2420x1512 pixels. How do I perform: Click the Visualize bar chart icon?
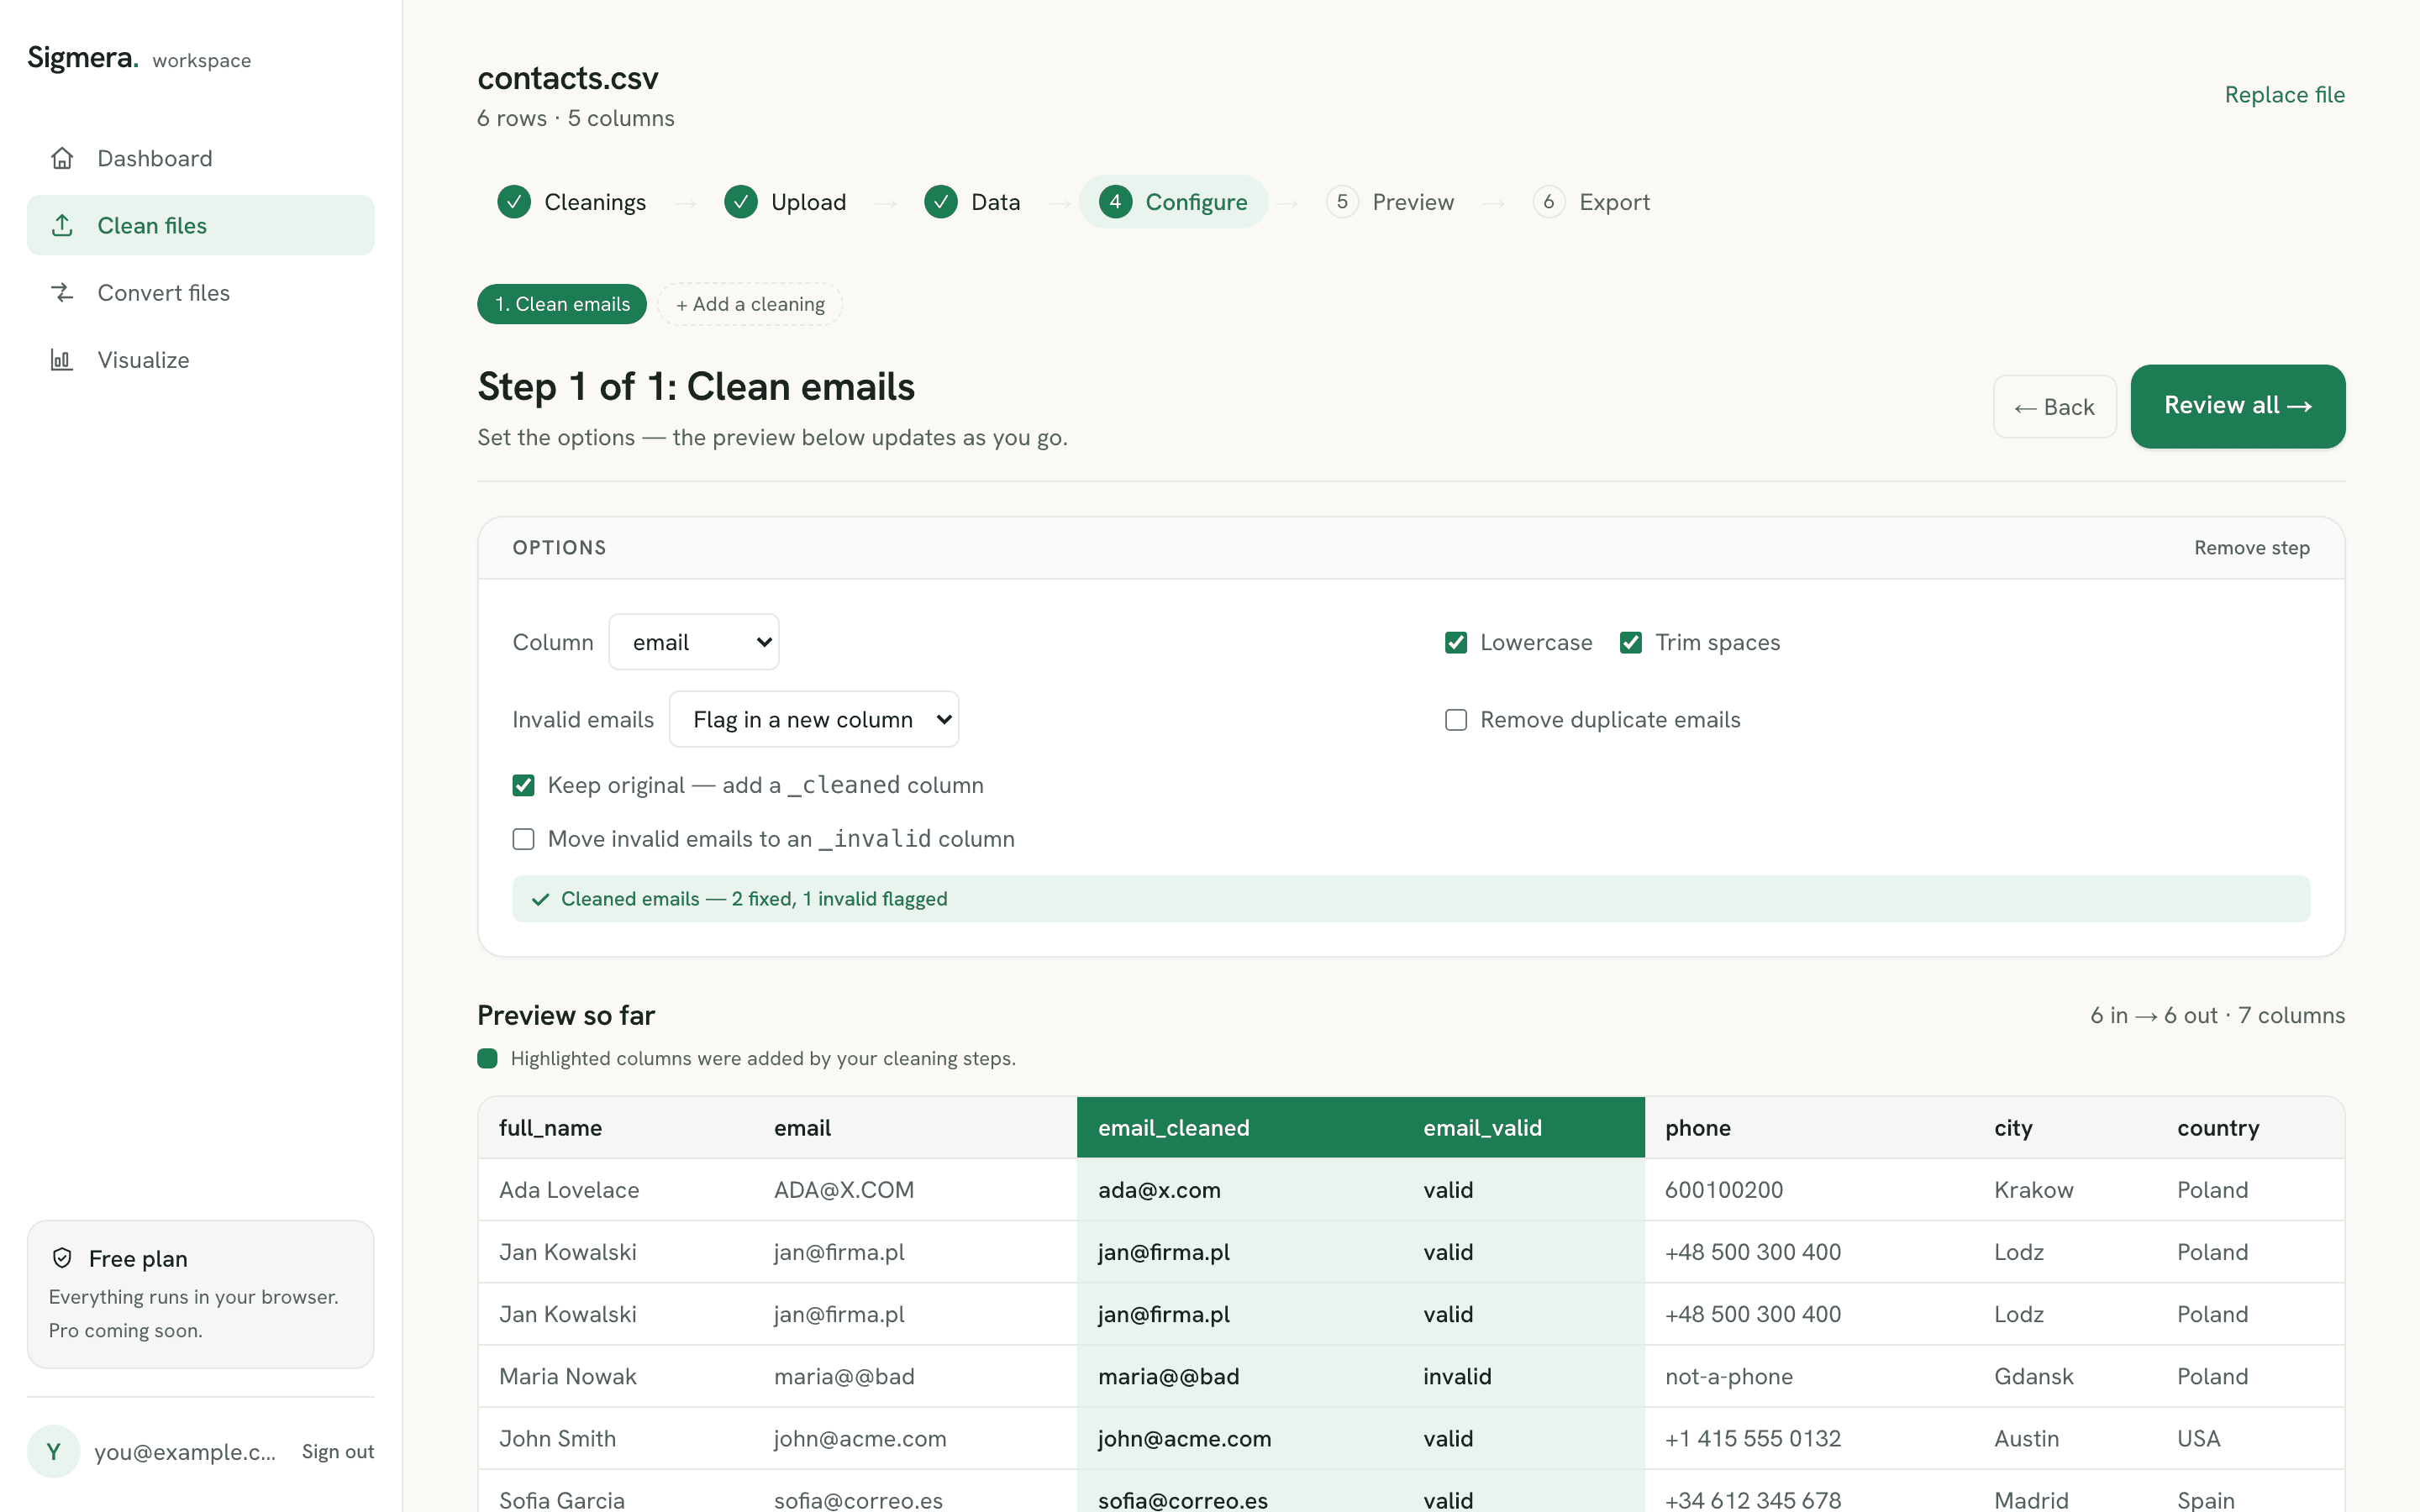pyautogui.click(x=62, y=359)
